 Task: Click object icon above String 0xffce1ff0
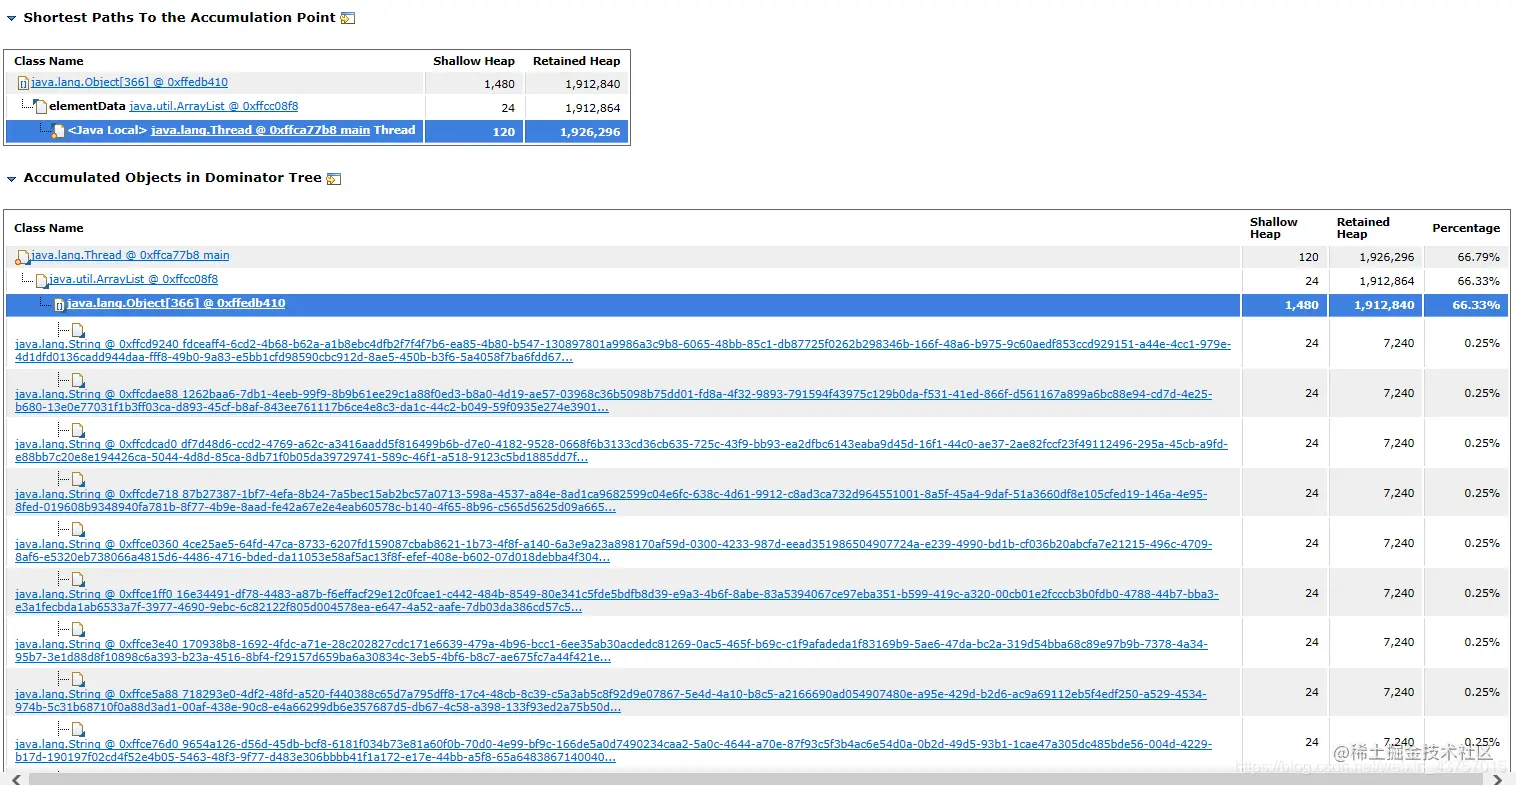coord(78,580)
